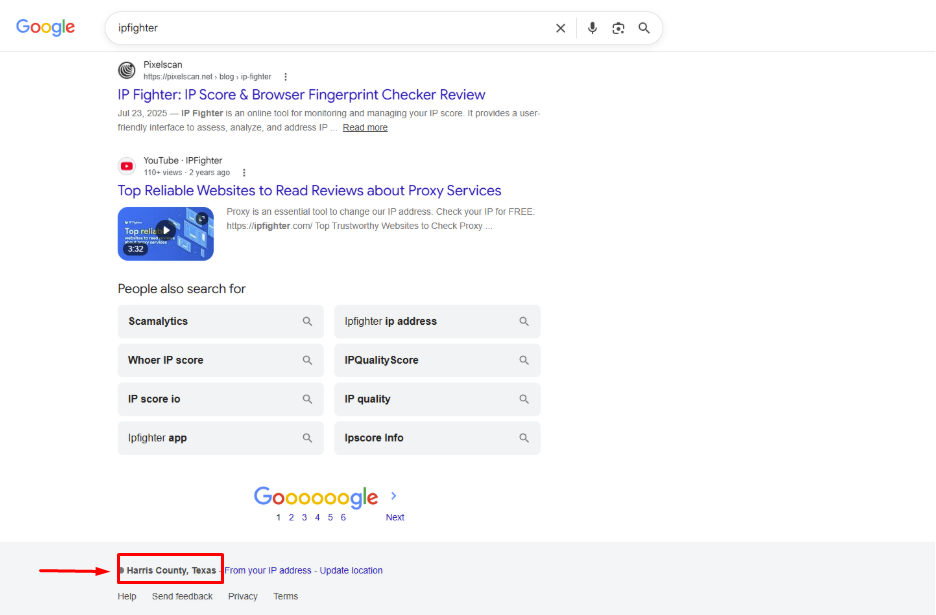Click the Goooooogle pagination logo
The height and width of the screenshot is (615, 936).
(x=316, y=497)
